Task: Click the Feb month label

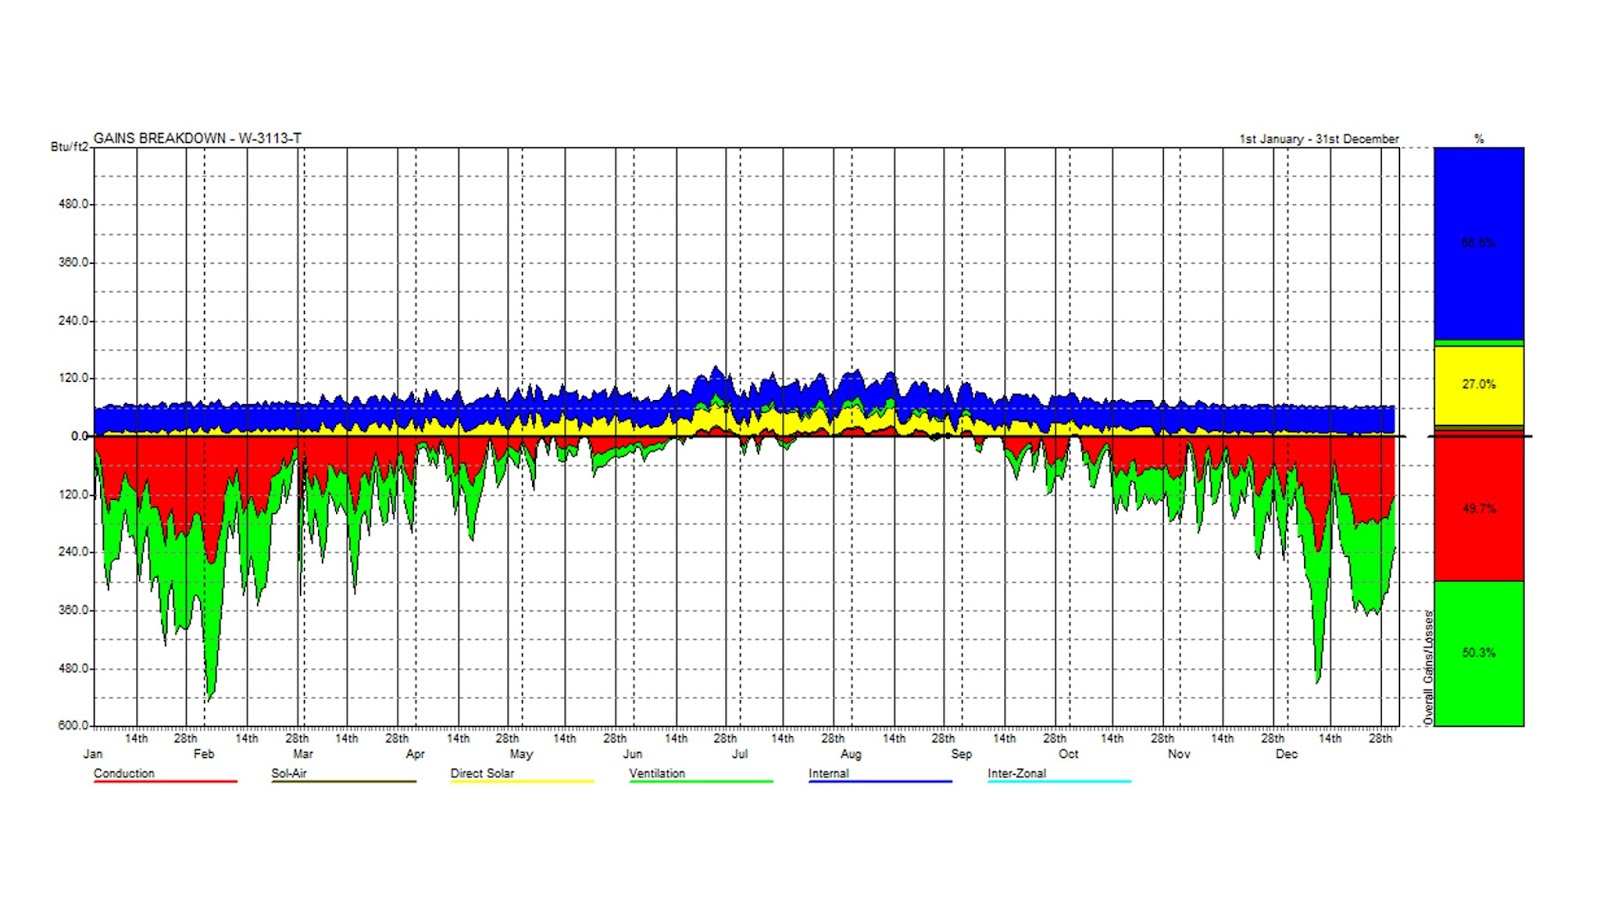Action: click(x=204, y=754)
